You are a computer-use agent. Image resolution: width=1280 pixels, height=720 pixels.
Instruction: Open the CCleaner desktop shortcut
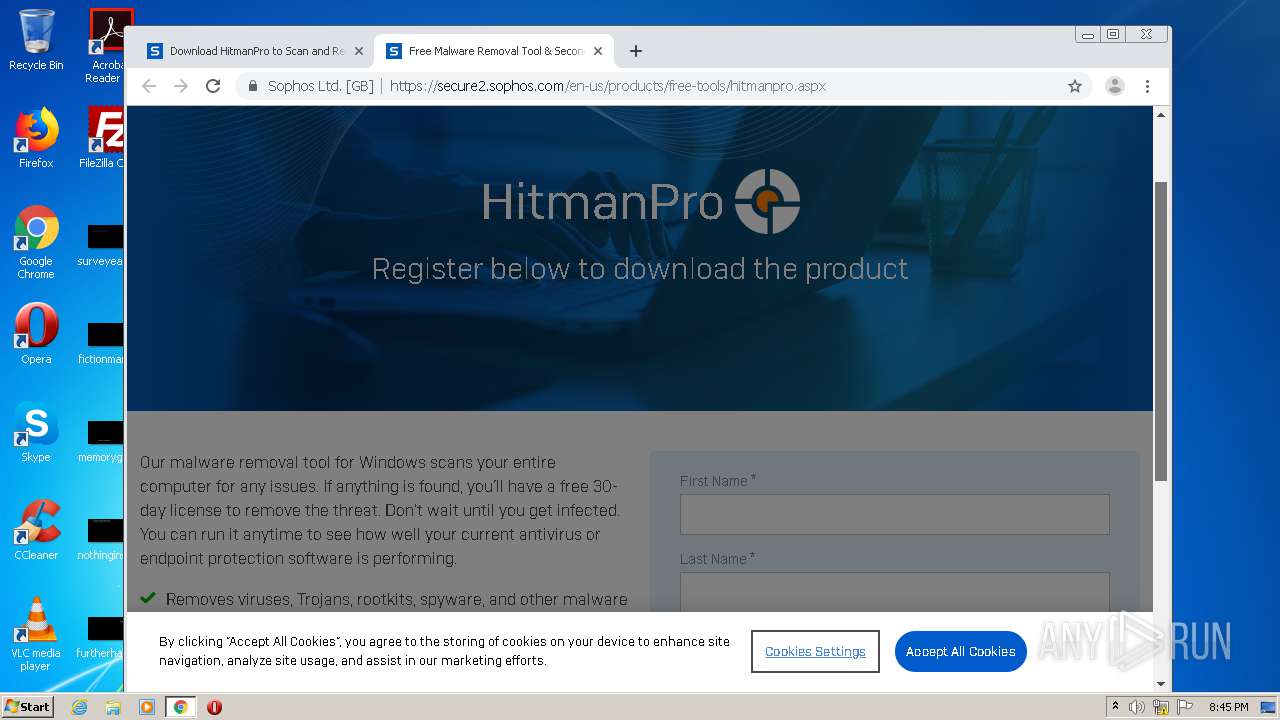(x=36, y=530)
